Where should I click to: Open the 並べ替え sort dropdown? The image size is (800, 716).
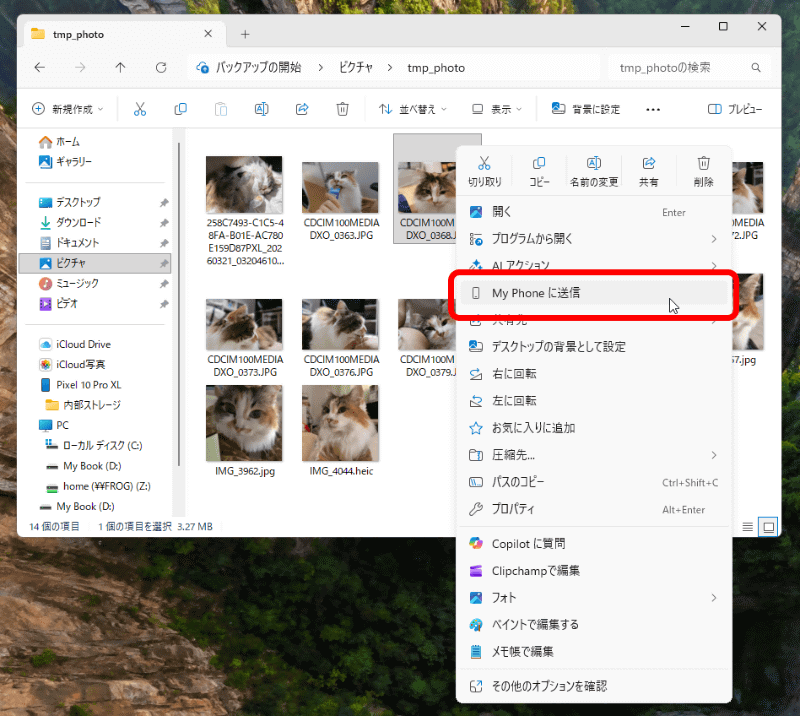click(413, 109)
